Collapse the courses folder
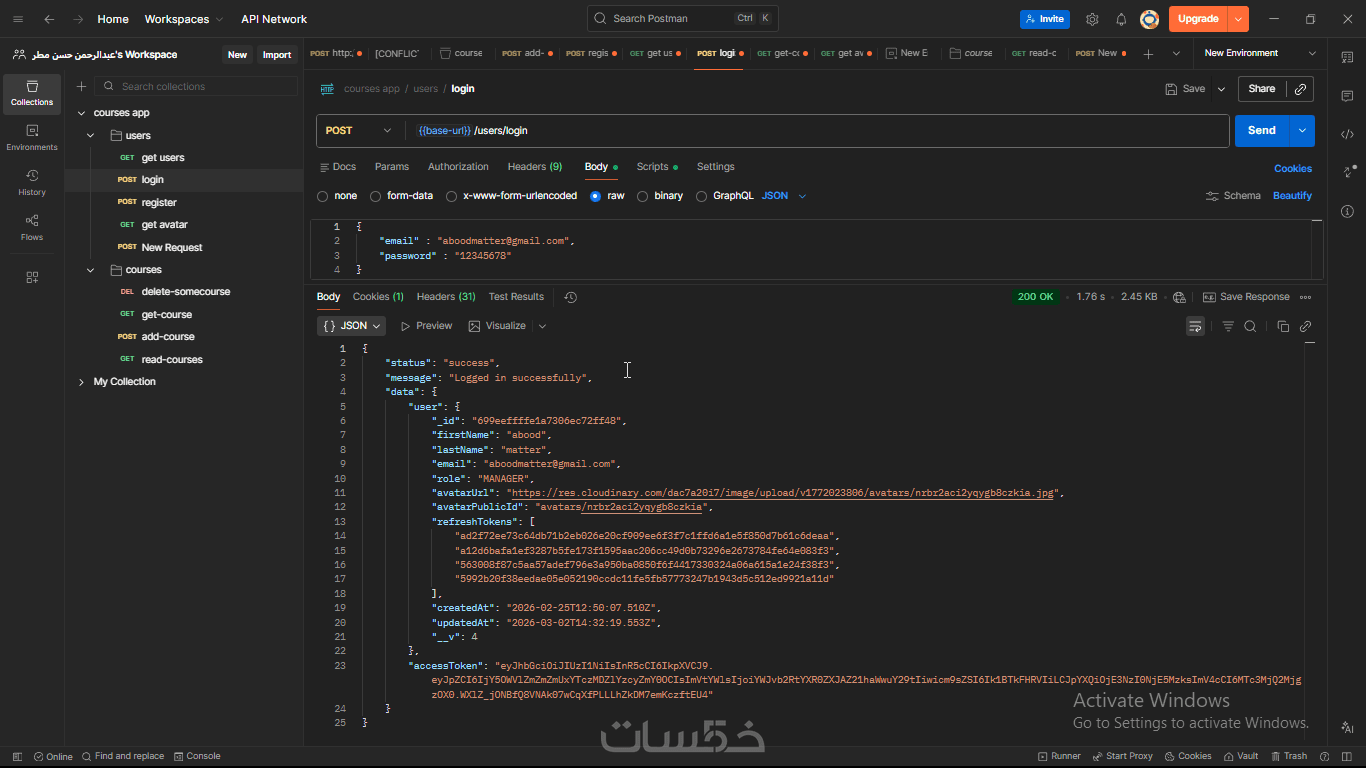 pos(91,270)
